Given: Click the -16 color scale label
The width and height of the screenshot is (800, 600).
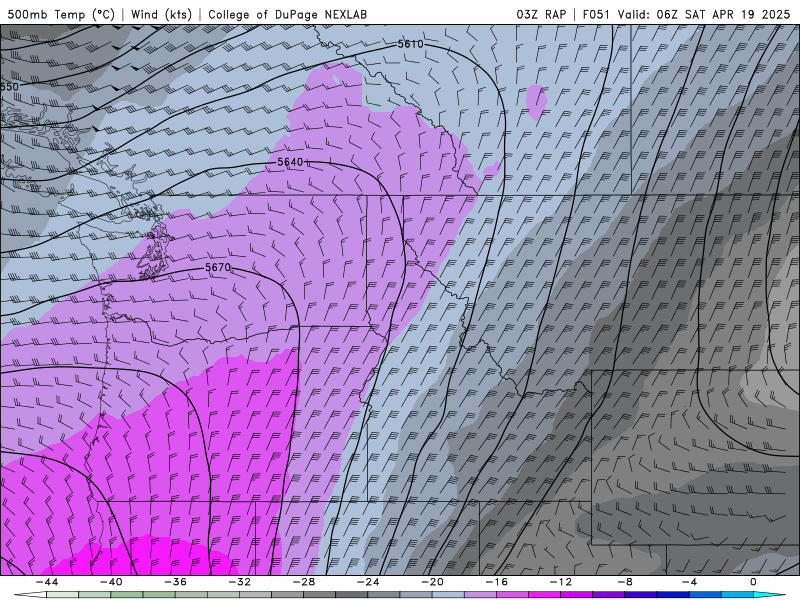Looking at the screenshot, I should pyautogui.click(x=496, y=582).
